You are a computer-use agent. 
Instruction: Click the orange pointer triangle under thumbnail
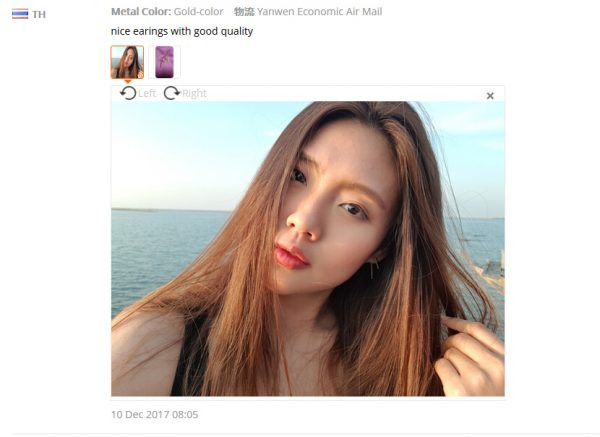tap(128, 82)
